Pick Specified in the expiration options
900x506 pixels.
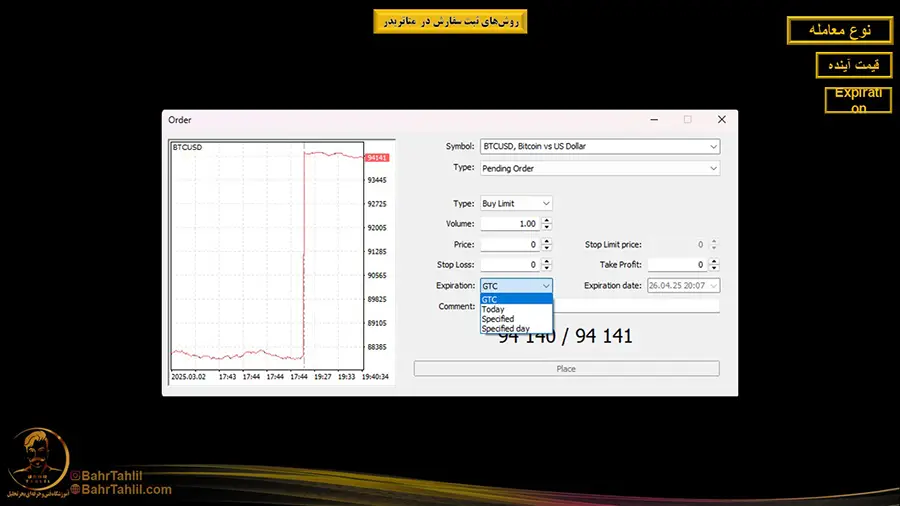coord(515,319)
